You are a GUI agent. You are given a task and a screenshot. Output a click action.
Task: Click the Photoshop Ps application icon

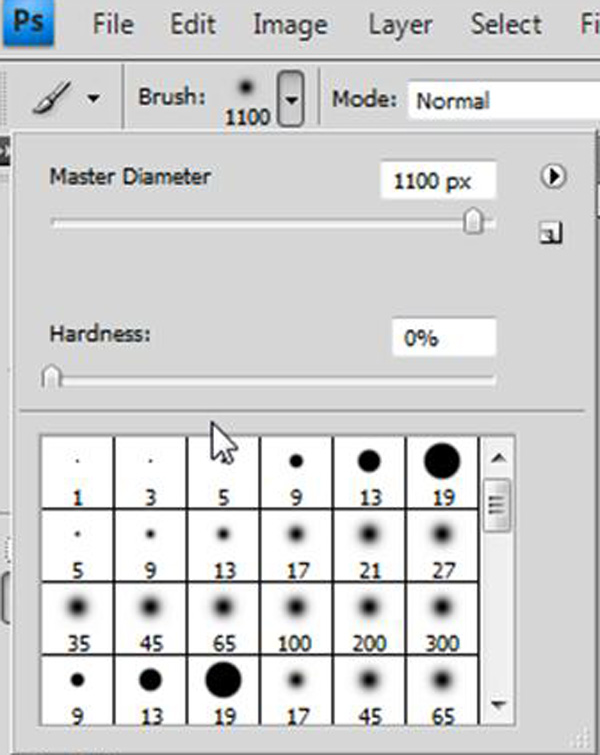point(28,23)
